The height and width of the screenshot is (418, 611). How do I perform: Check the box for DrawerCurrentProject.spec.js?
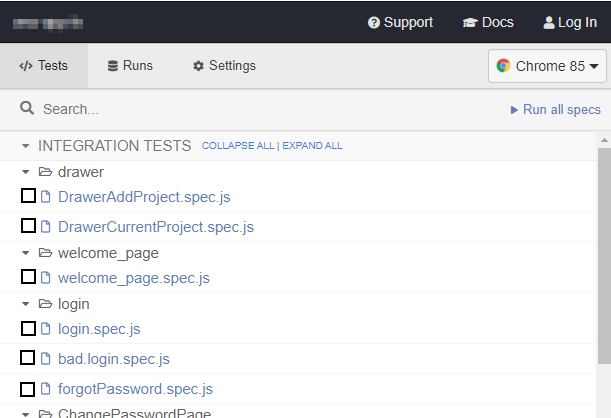point(28,226)
